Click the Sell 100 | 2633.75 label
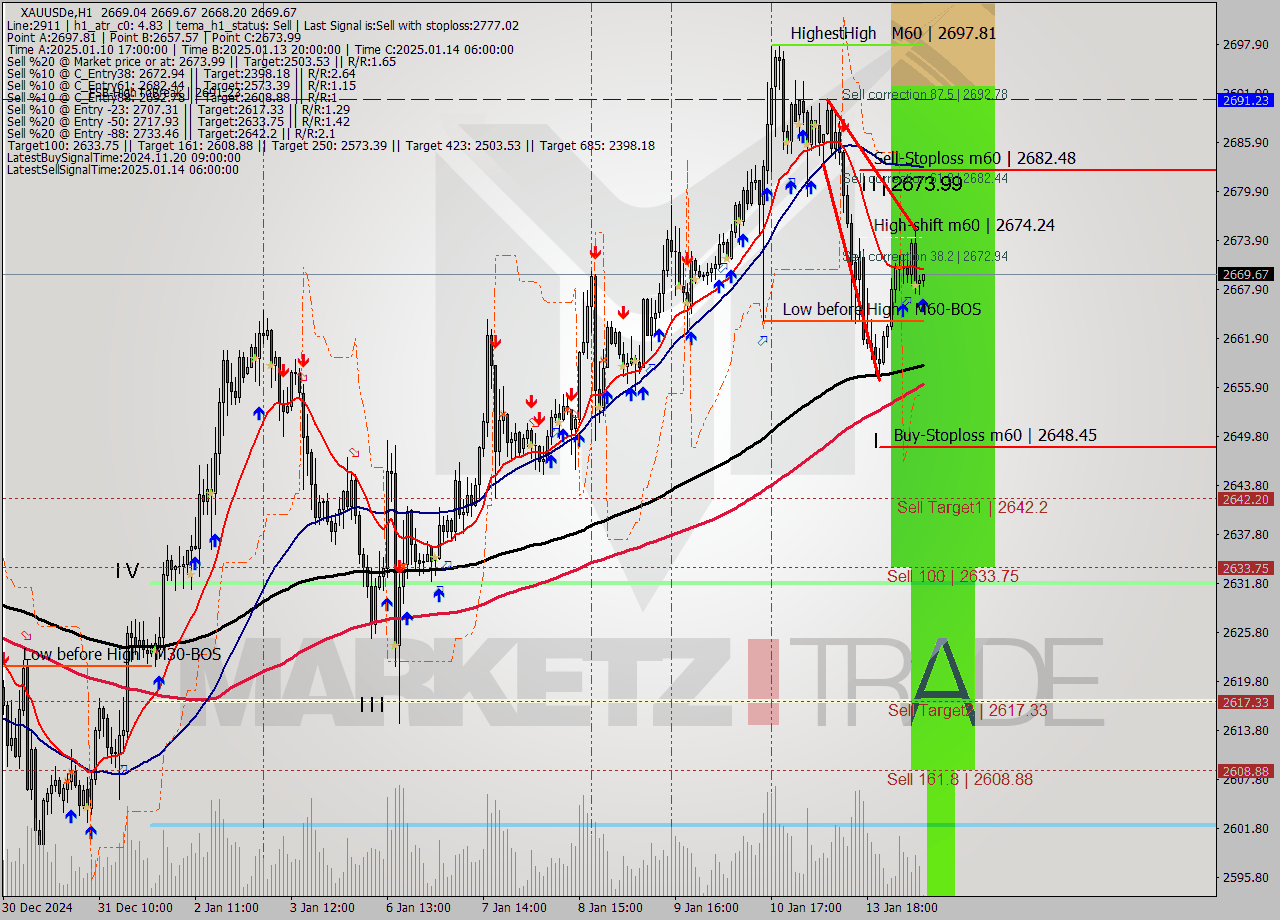Image resolution: width=1280 pixels, height=920 pixels. (953, 576)
